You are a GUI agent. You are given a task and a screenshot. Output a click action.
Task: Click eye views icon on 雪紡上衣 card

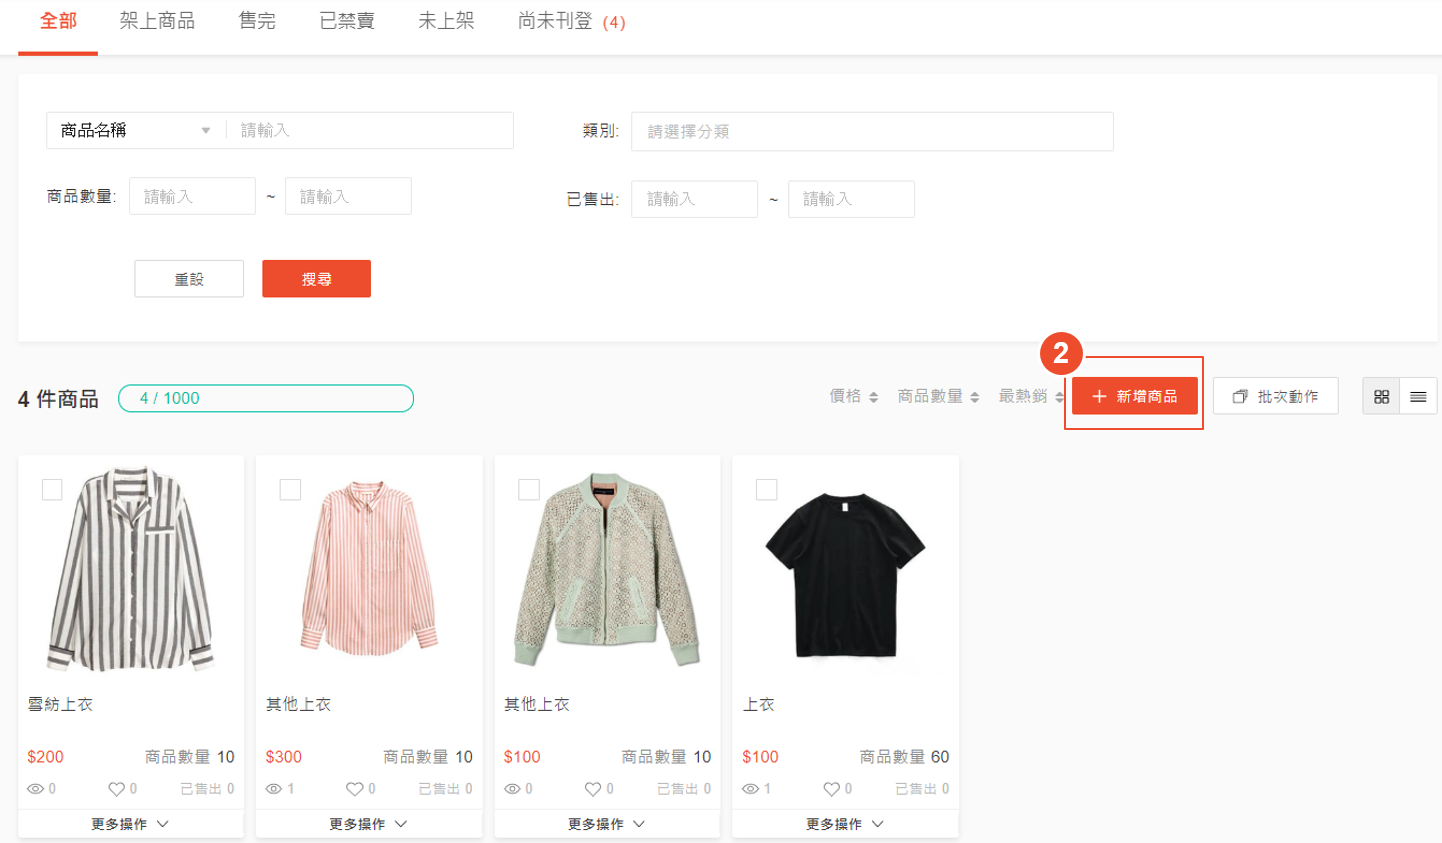[x=35, y=789]
